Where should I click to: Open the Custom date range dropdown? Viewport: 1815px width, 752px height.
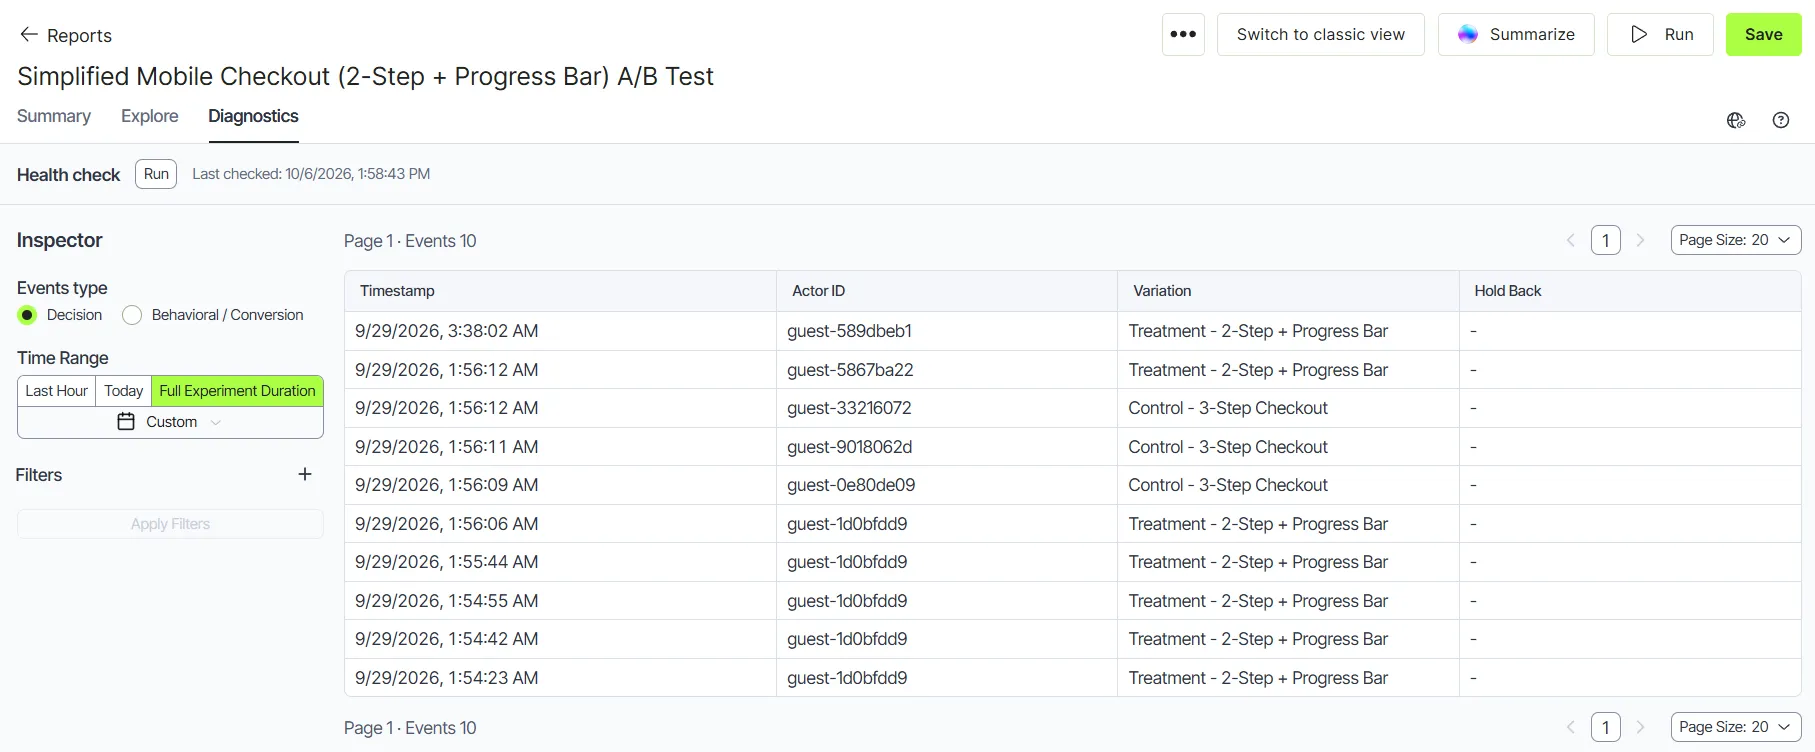[x=170, y=422]
